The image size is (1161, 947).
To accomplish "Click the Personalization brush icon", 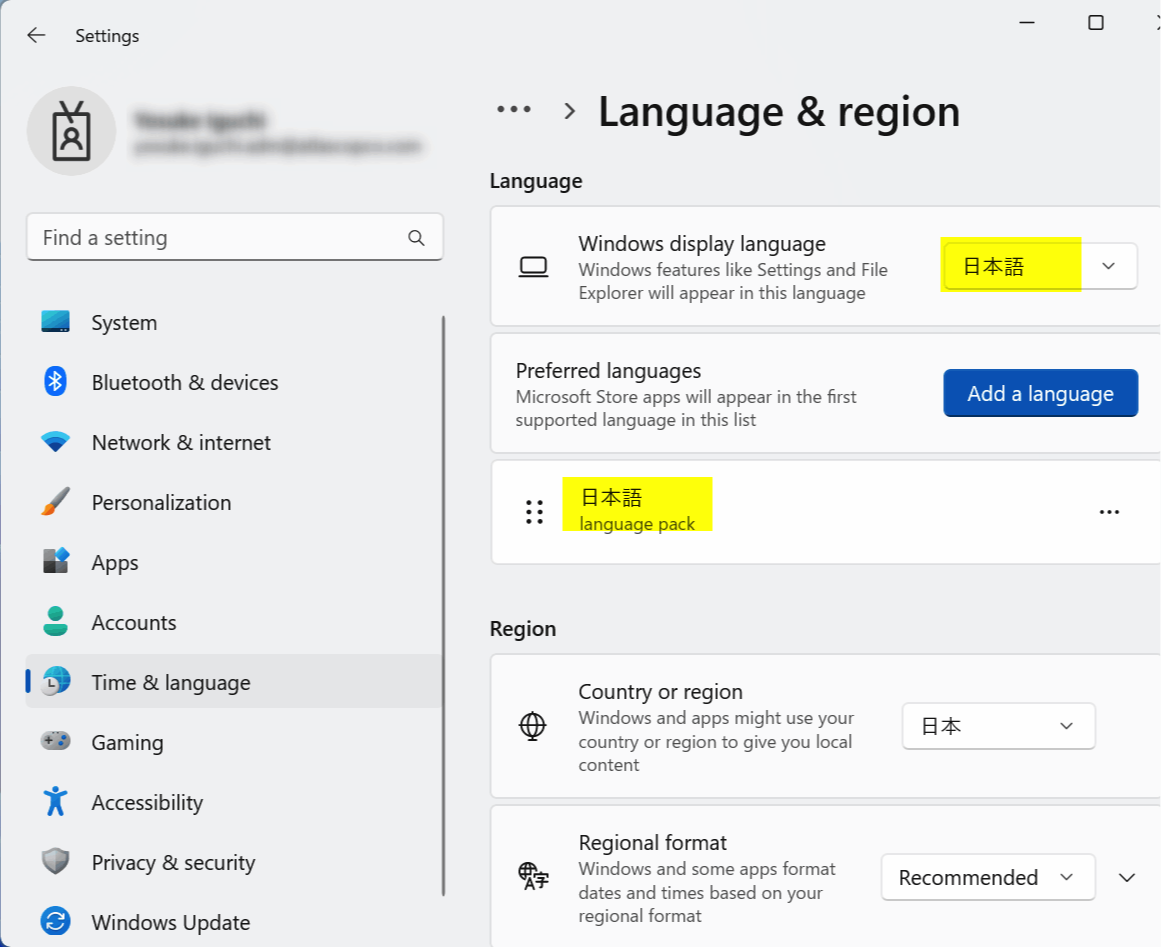I will (56, 502).
